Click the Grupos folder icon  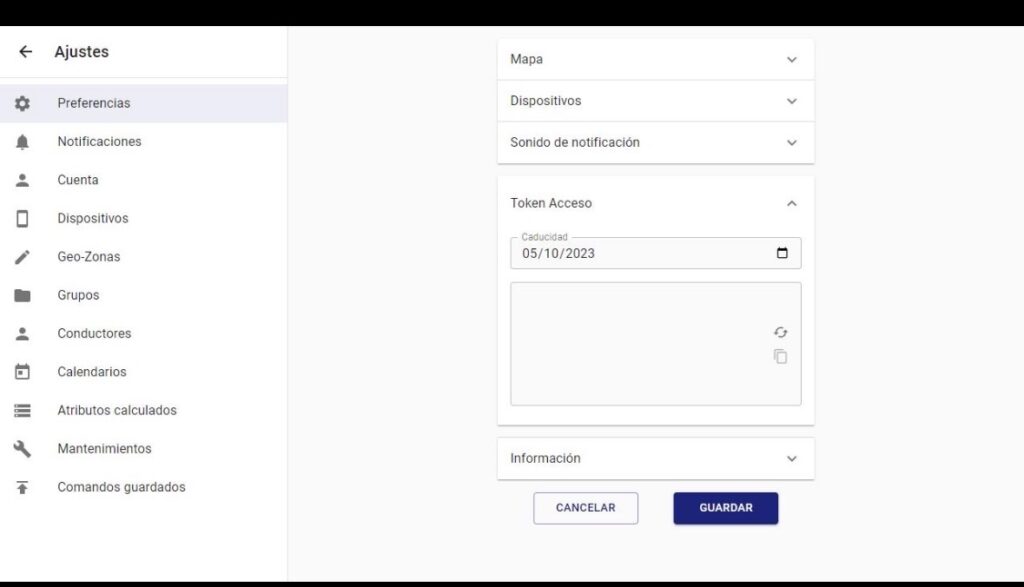[22, 296]
